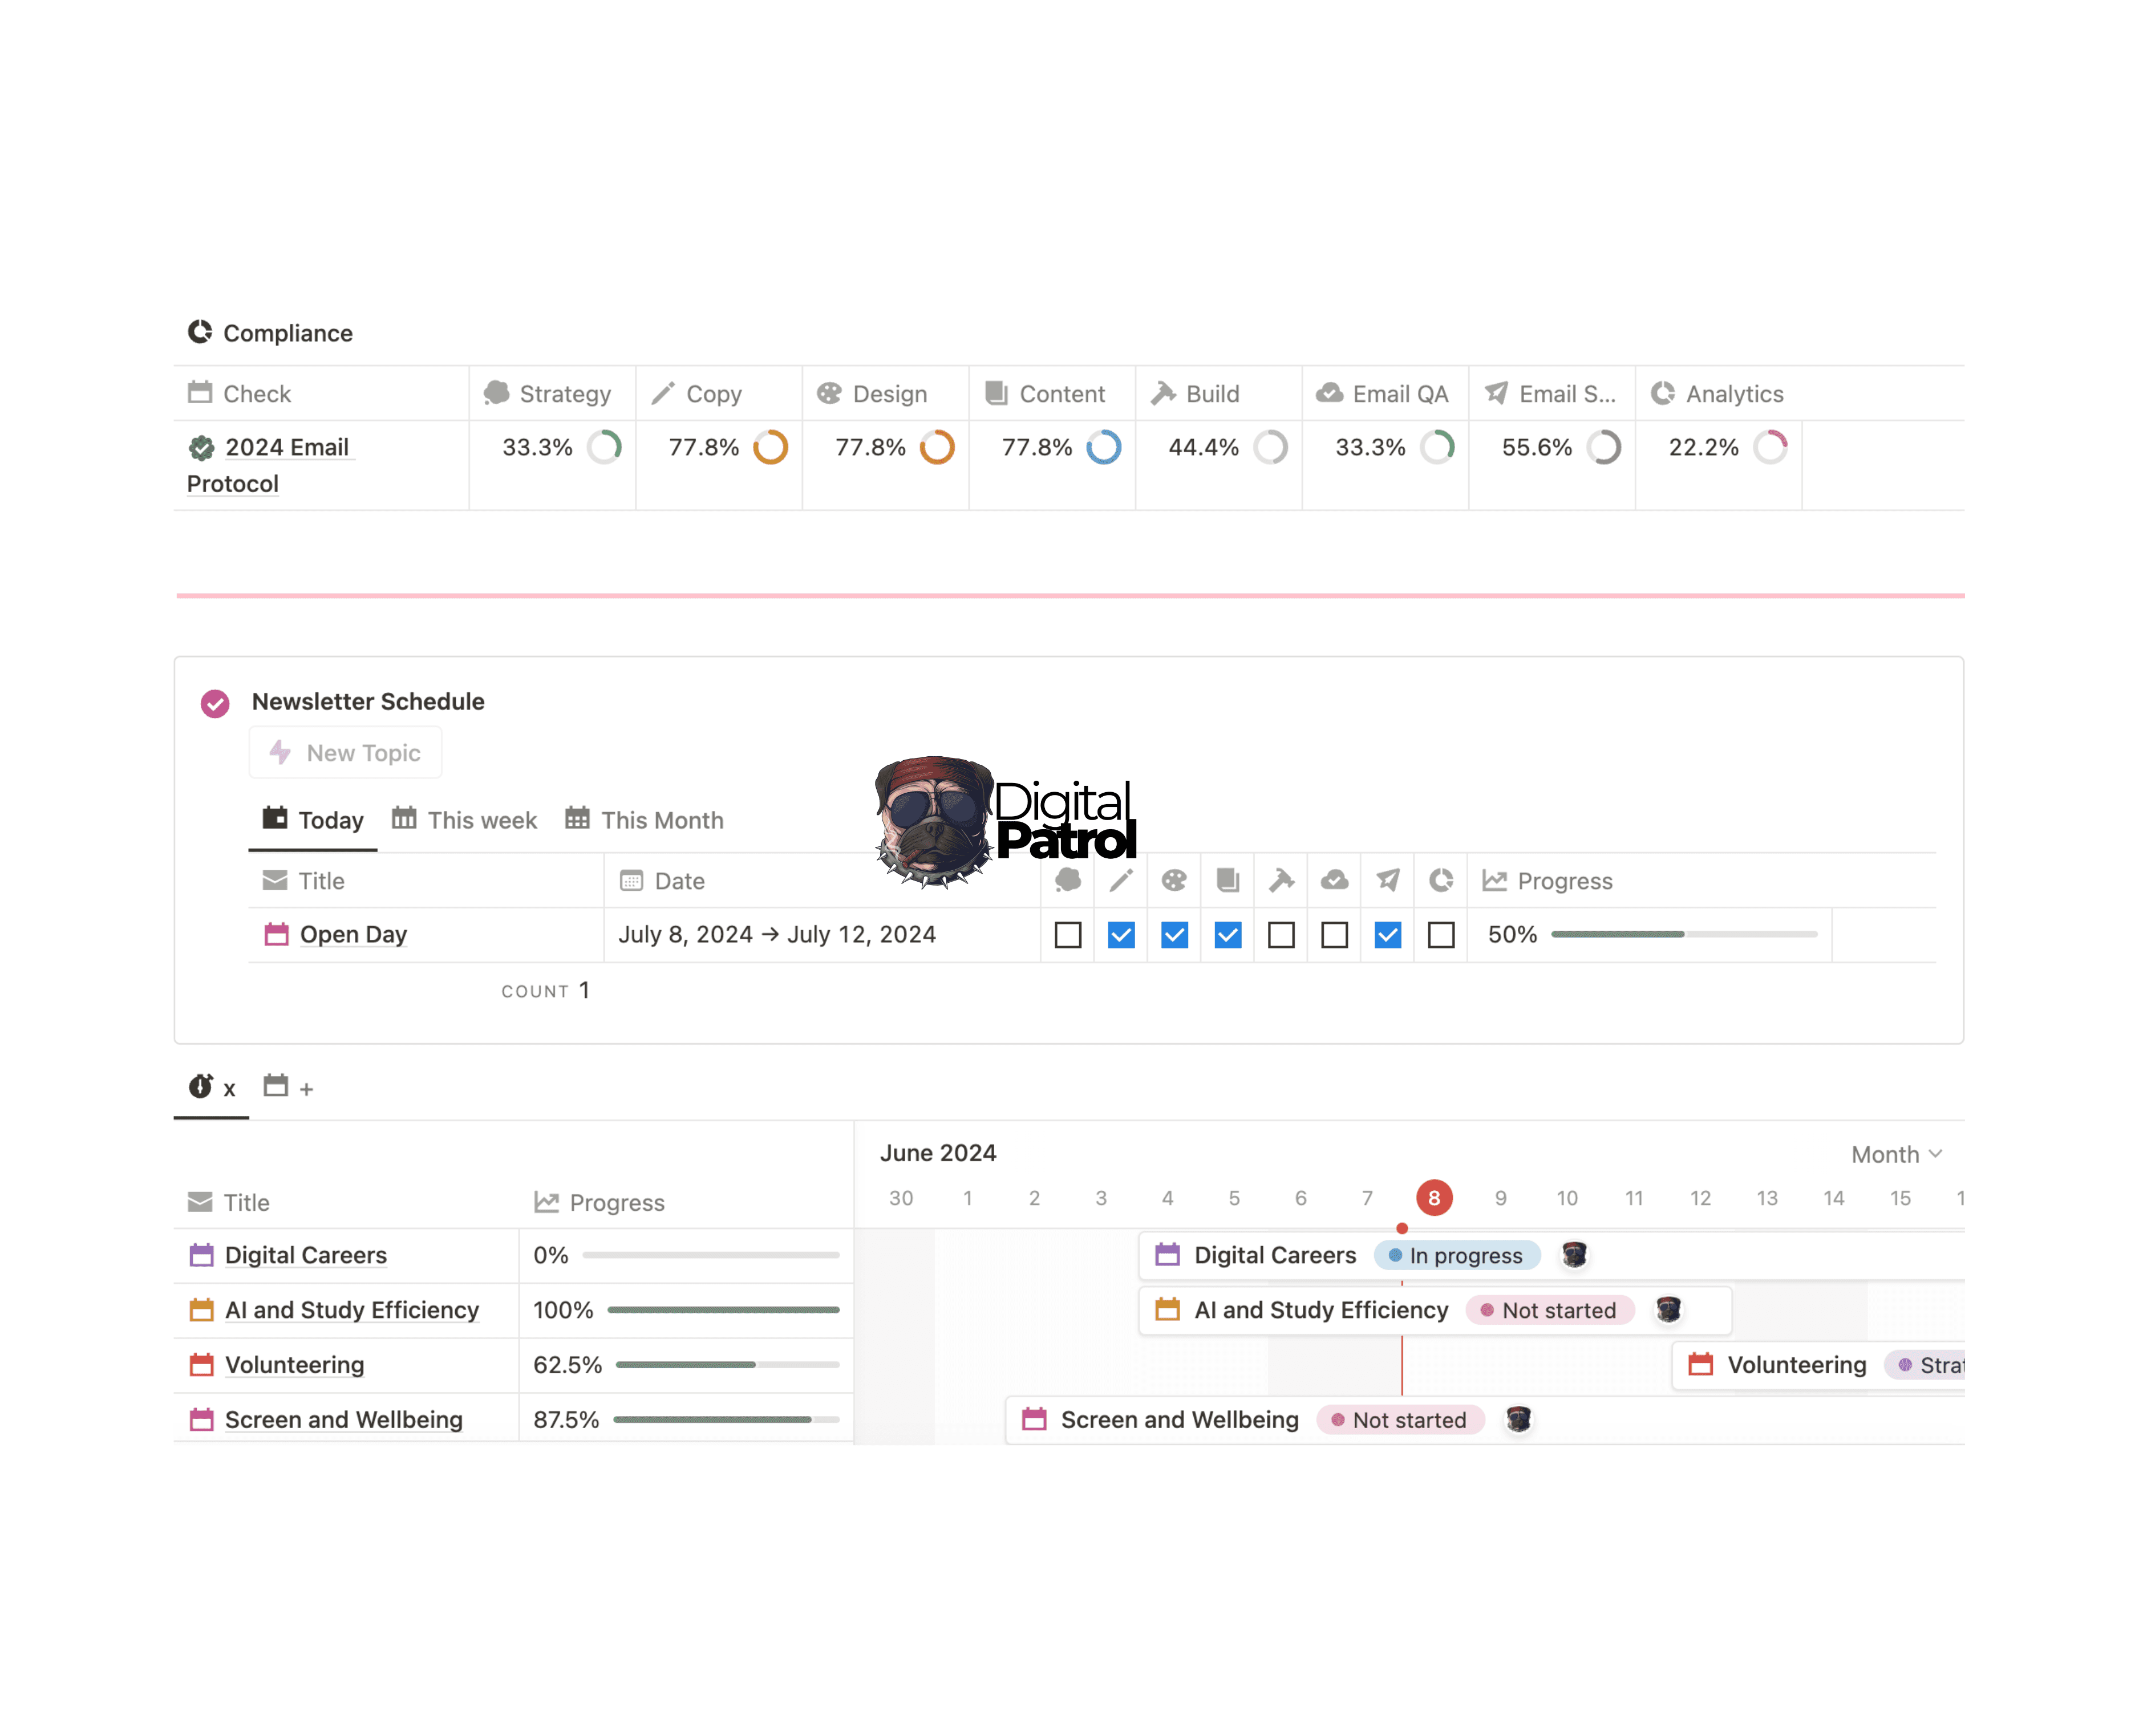Open Not started status on Screen and Wellbeing
2139x1736 pixels.
pyautogui.click(x=1400, y=1420)
